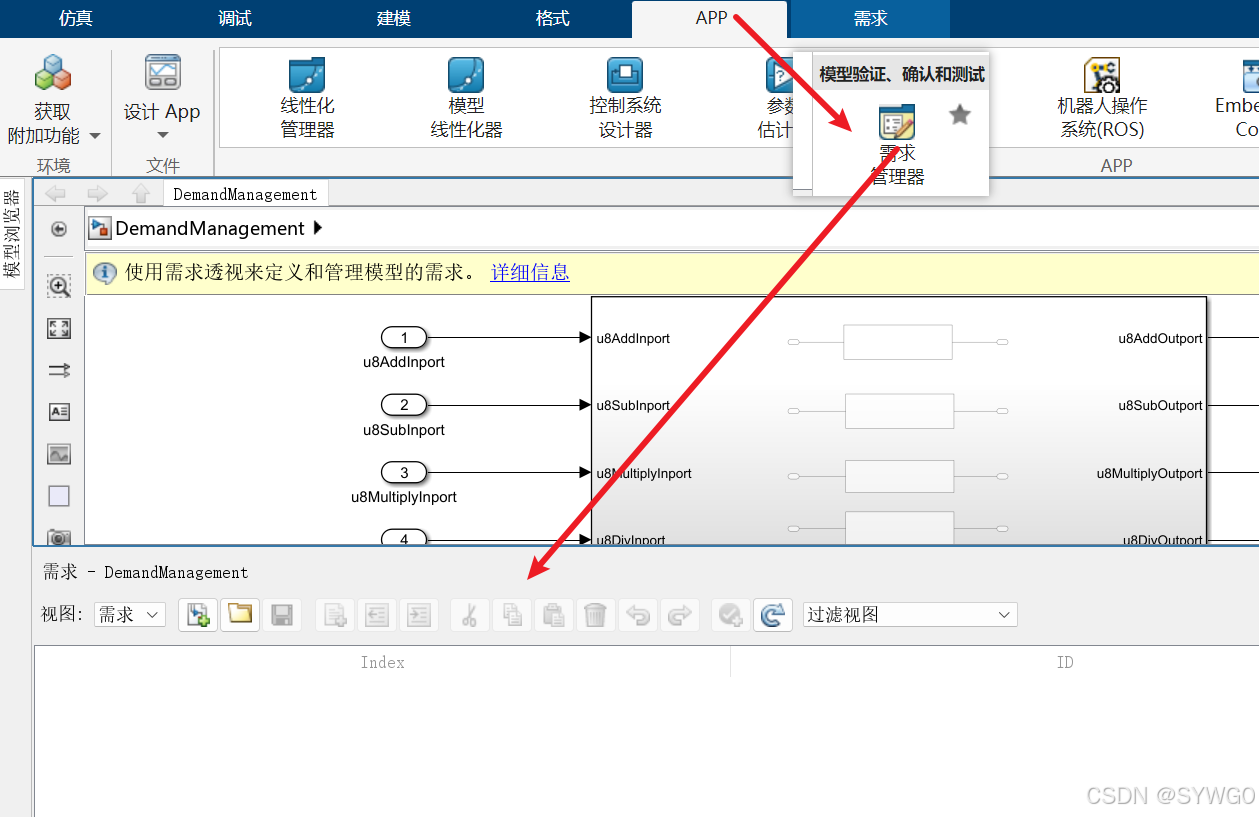Screen dimensions: 1259x817
Task: Click the ID column header
Action: [x=1065, y=662]
